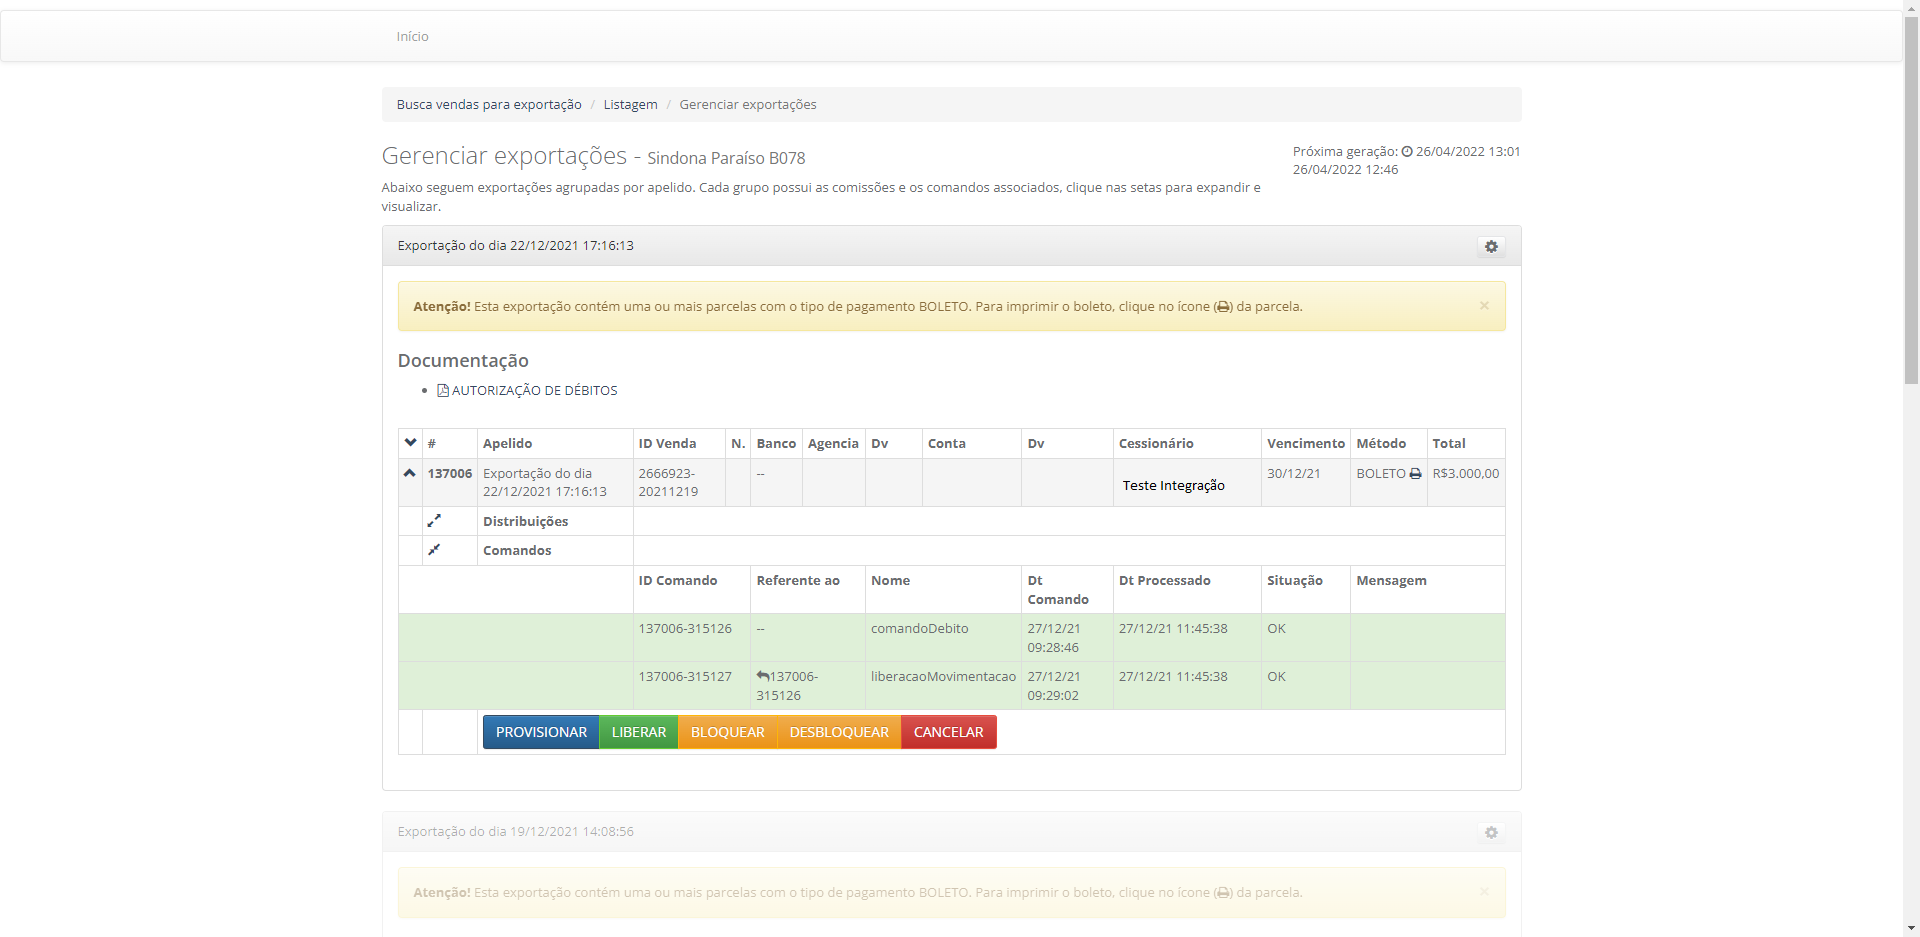Close the faded second attention alert
1920x937 pixels.
coord(1484,892)
